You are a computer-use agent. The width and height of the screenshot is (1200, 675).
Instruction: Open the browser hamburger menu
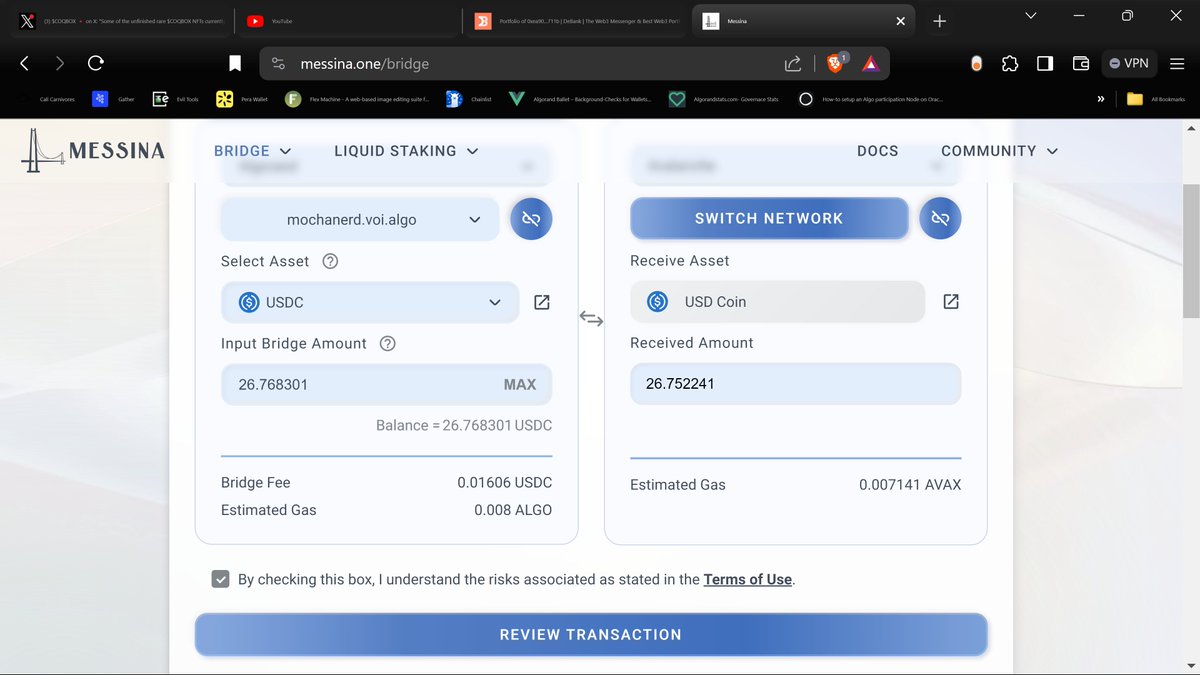(x=1176, y=63)
